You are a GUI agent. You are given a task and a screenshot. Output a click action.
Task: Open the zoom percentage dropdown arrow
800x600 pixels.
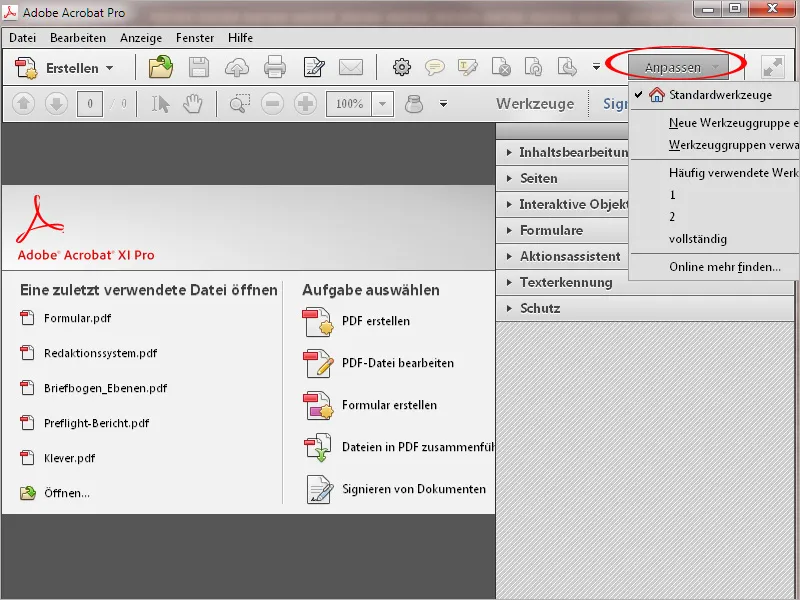click(383, 104)
